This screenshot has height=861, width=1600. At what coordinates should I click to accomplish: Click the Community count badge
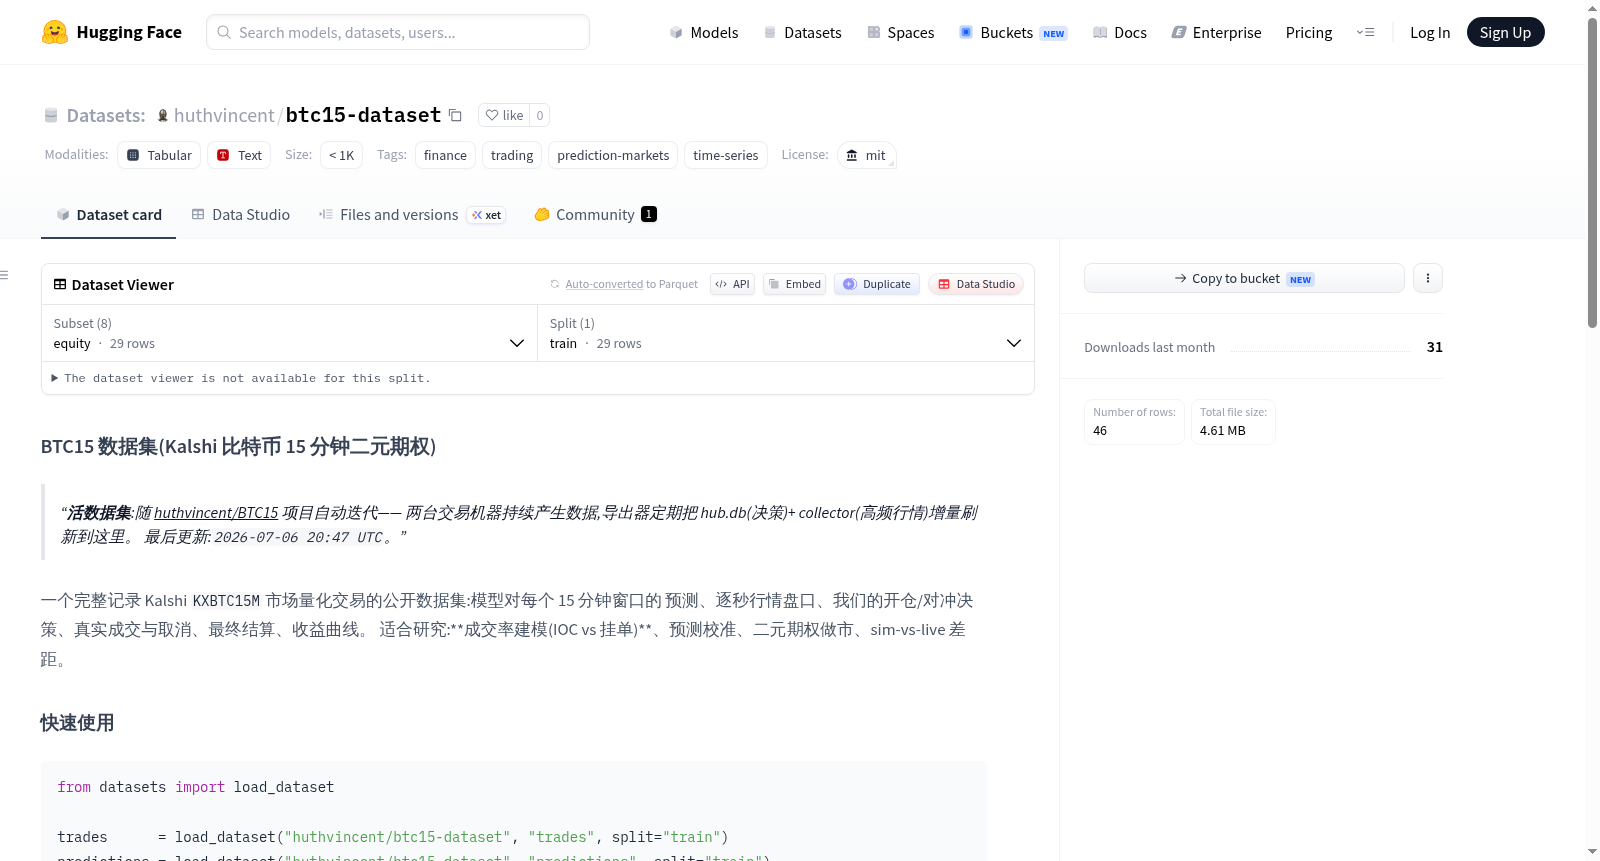649,214
